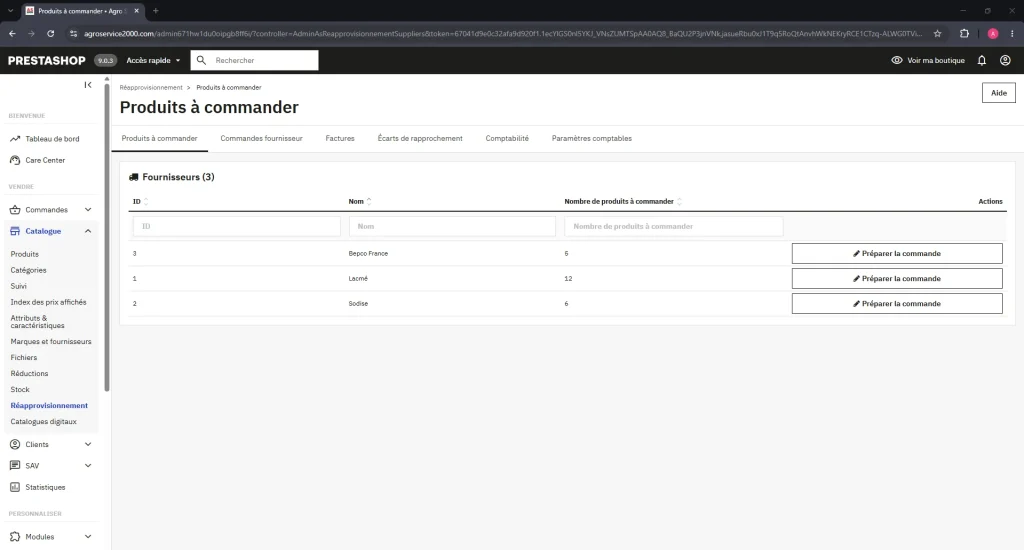The width and height of the screenshot is (1024, 550).
Task: Click the Commandes basket icon
Action: (15, 210)
